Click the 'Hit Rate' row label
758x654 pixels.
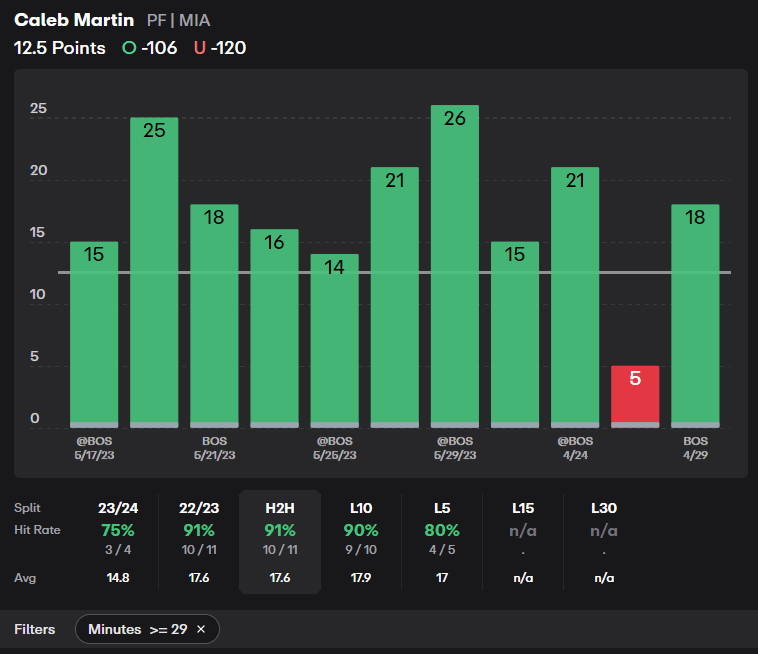coord(37,530)
